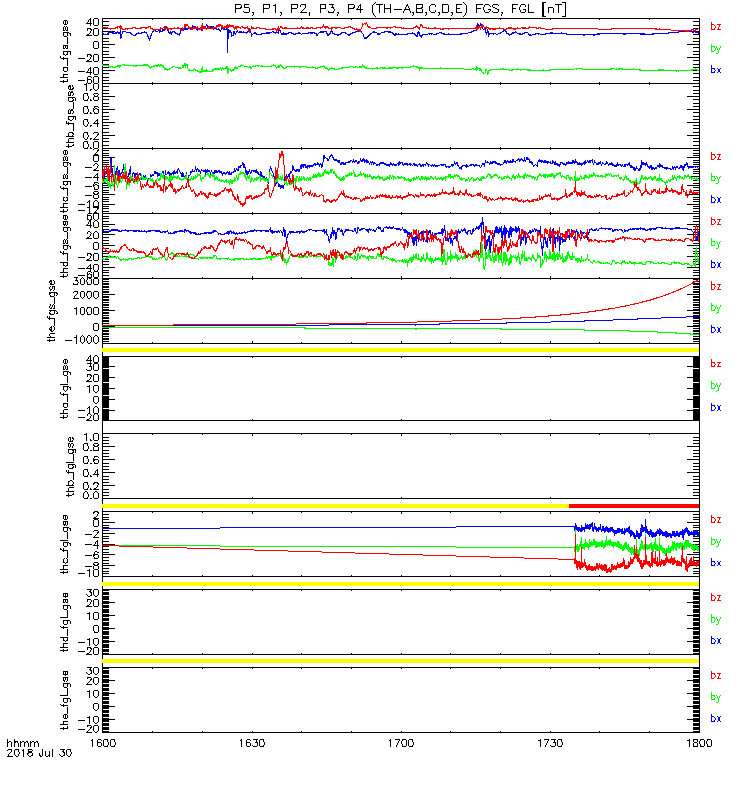Click the yellow status bar above tha_fgl_gse panel

coord(401,350)
